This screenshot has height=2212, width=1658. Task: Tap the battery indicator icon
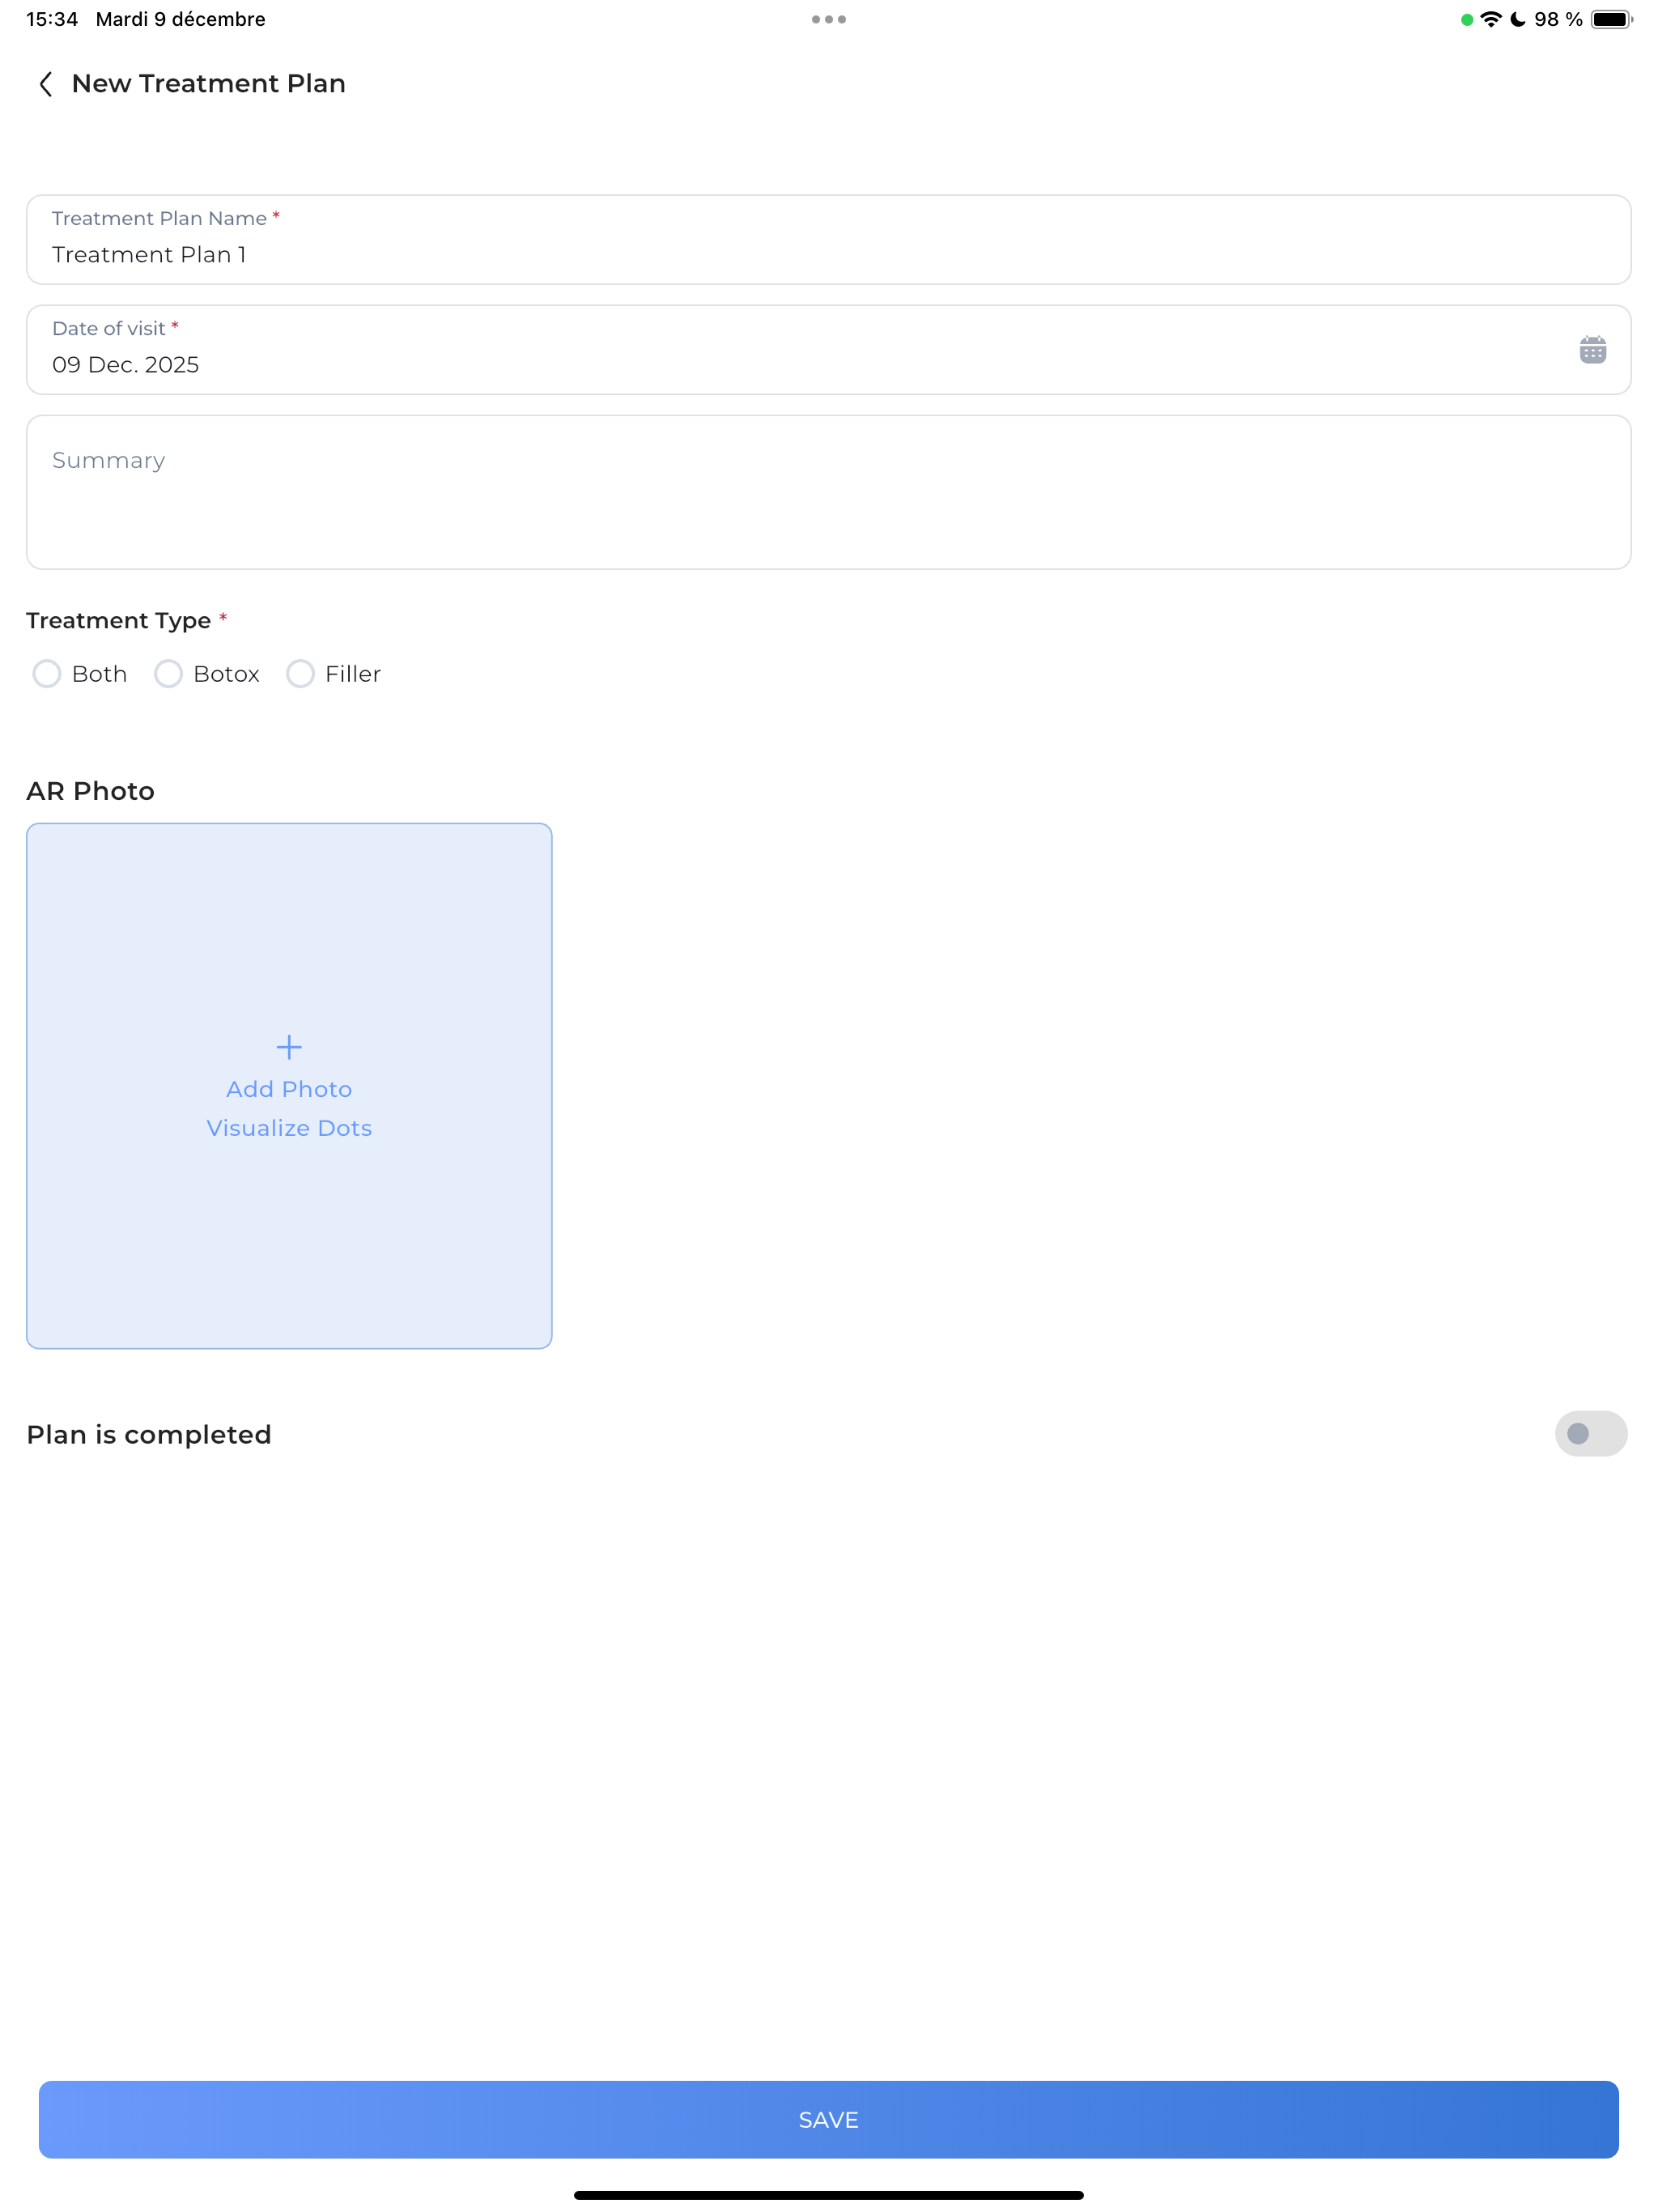tap(1611, 19)
